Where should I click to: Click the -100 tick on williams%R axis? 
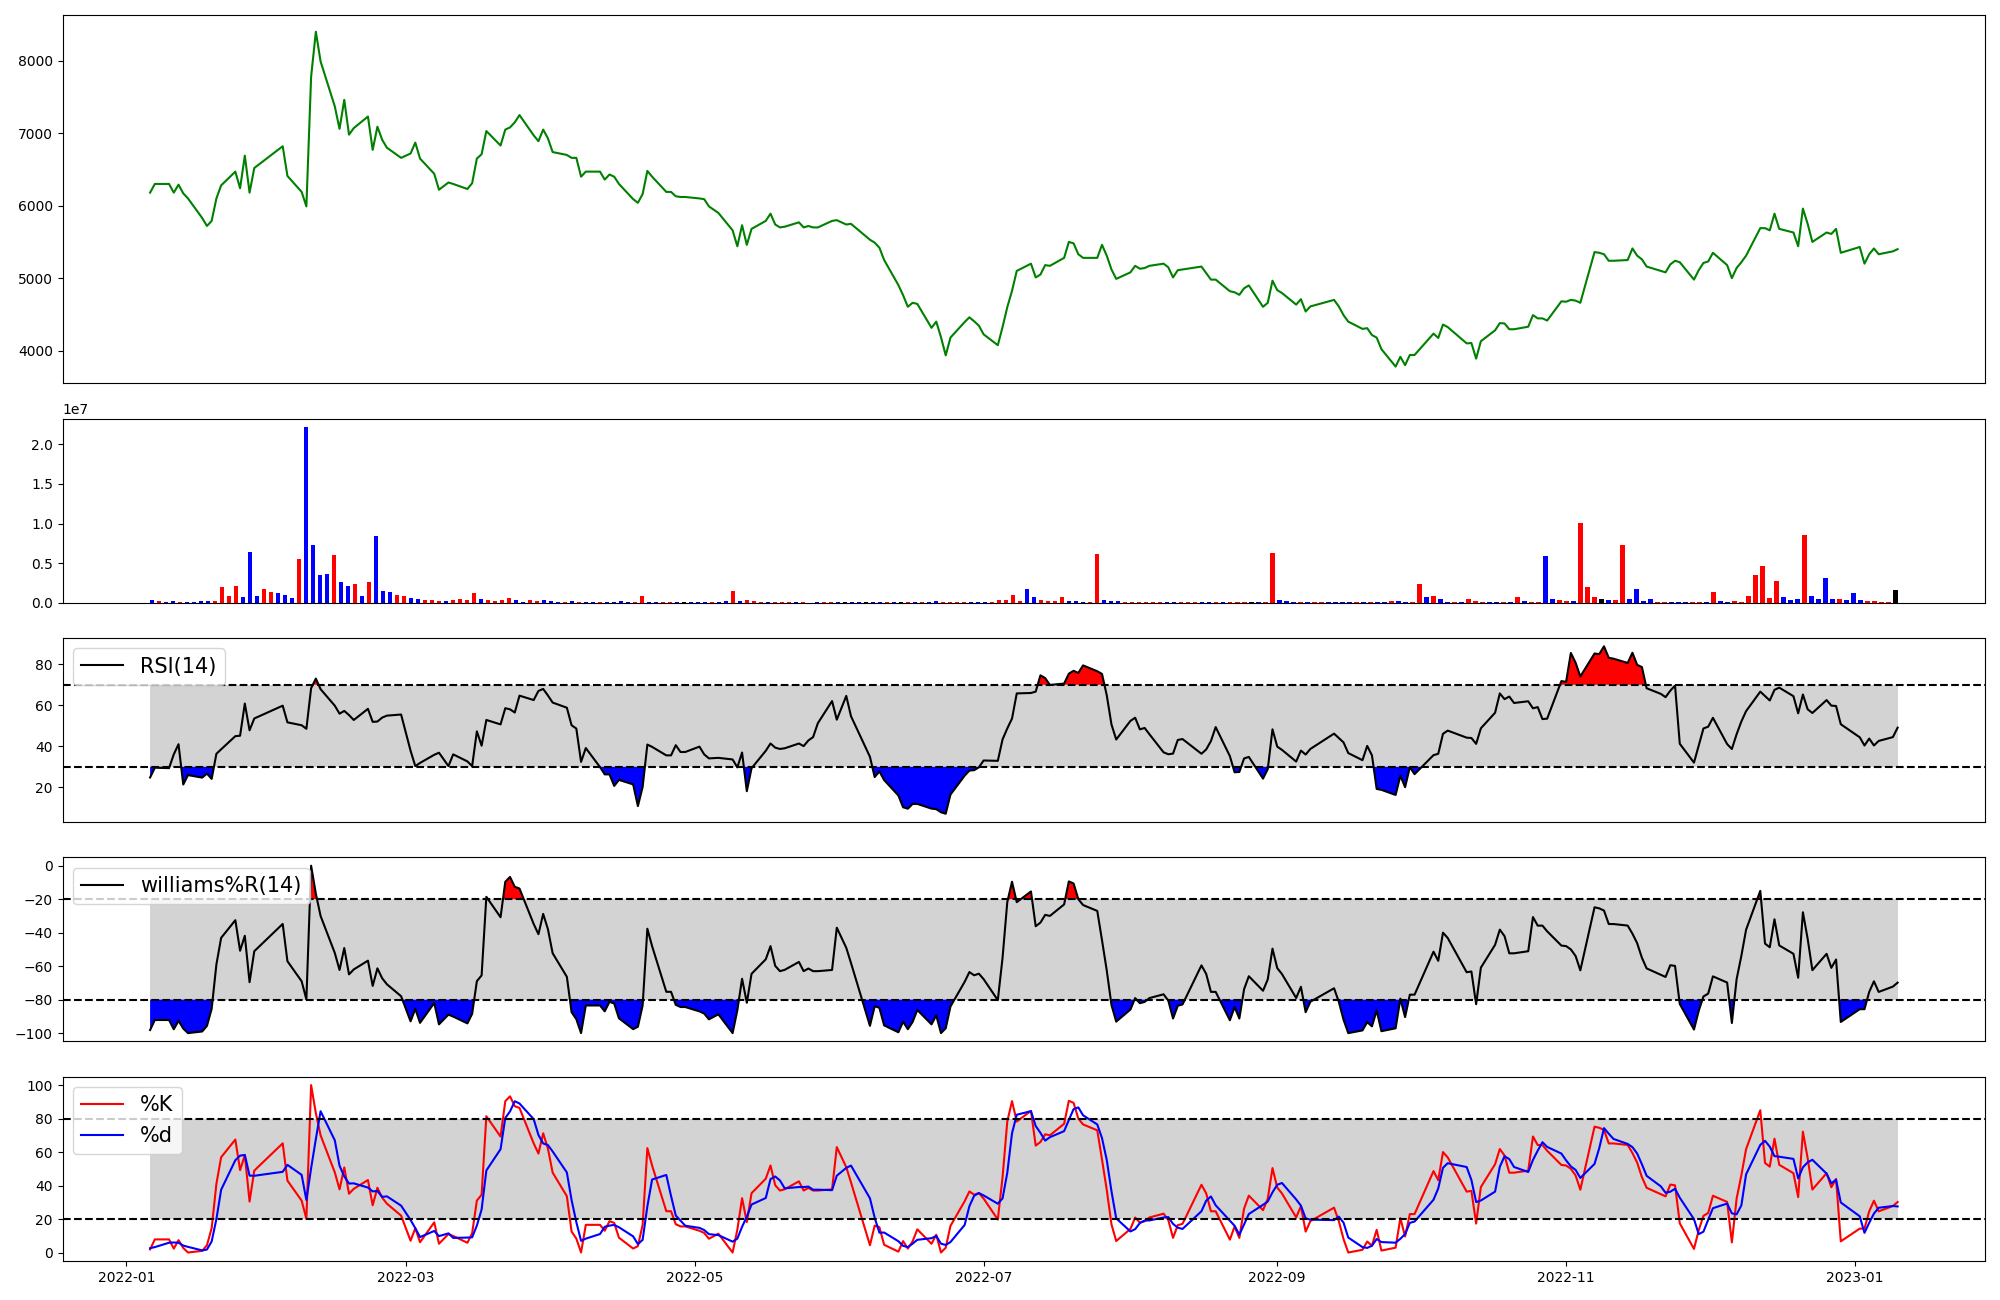click(36, 1033)
